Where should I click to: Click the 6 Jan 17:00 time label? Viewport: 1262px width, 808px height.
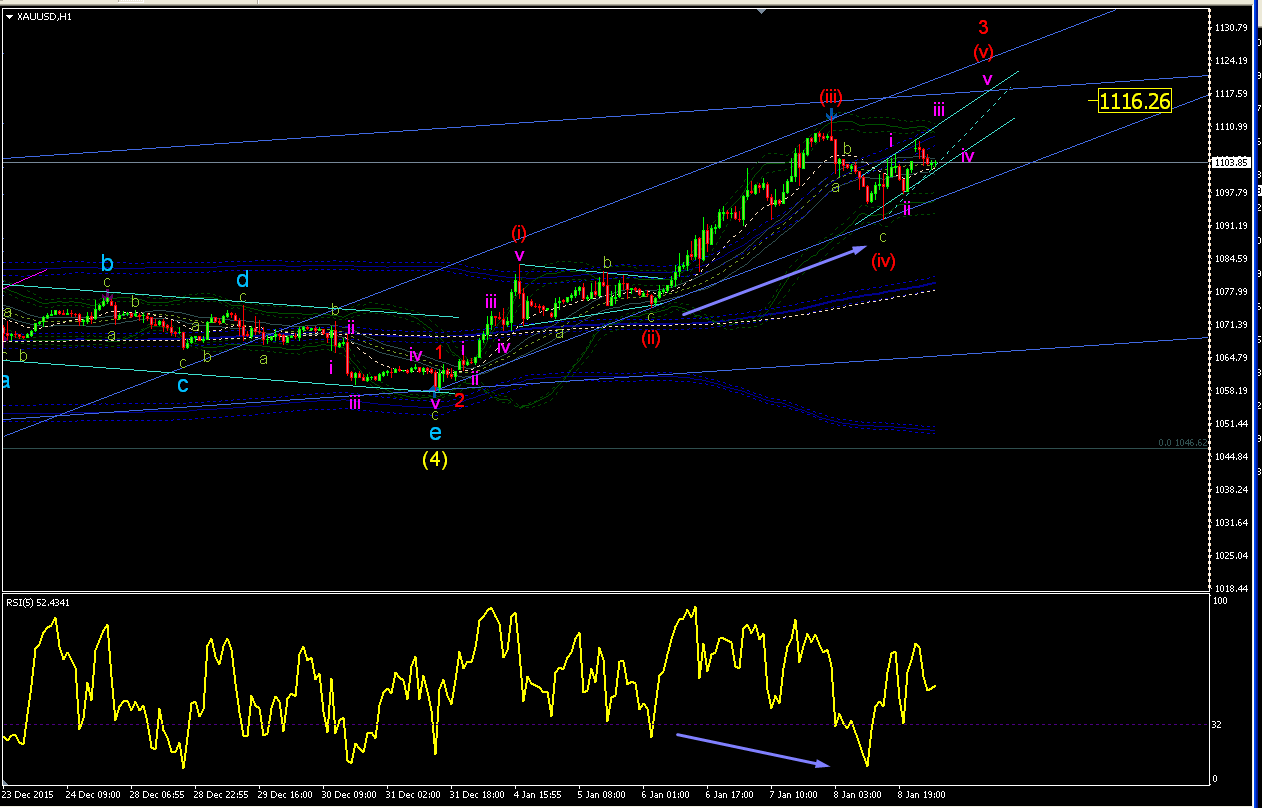(731, 795)
